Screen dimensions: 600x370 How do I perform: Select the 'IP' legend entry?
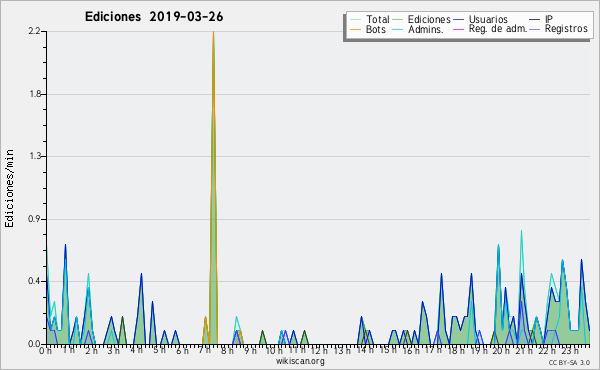549,19
